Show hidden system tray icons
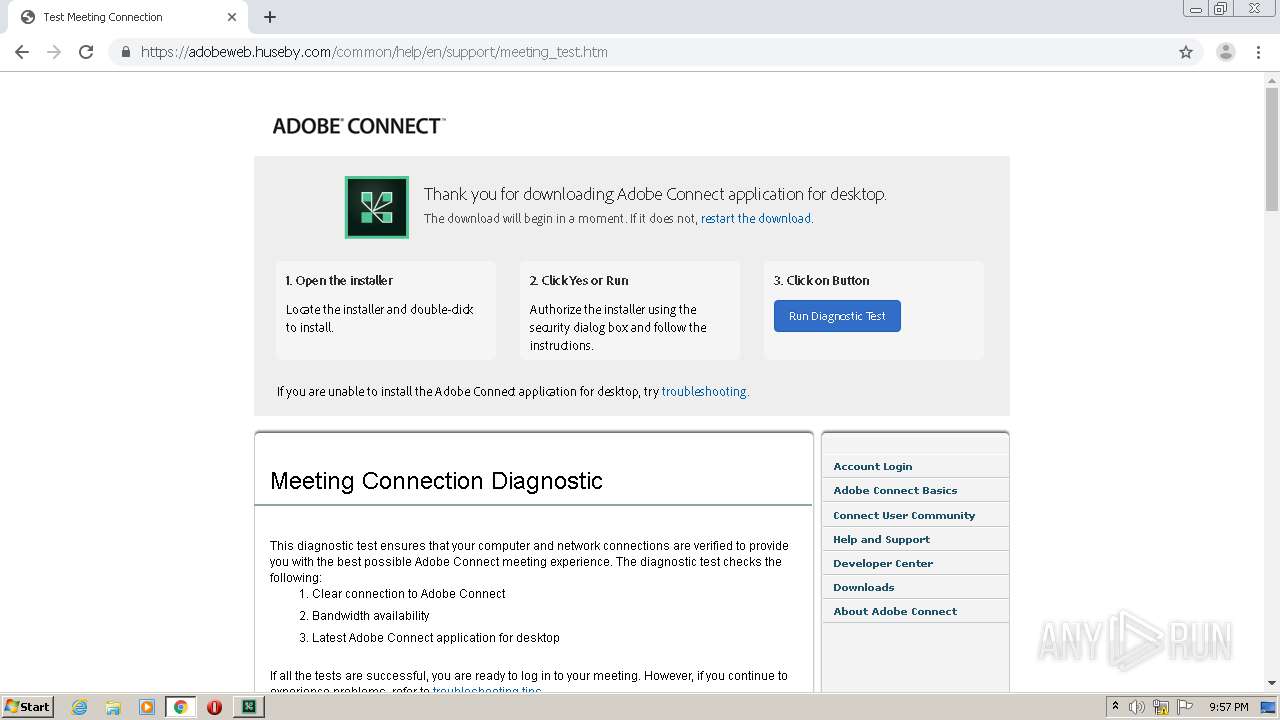1280x720 pixels. point(1115,707)
